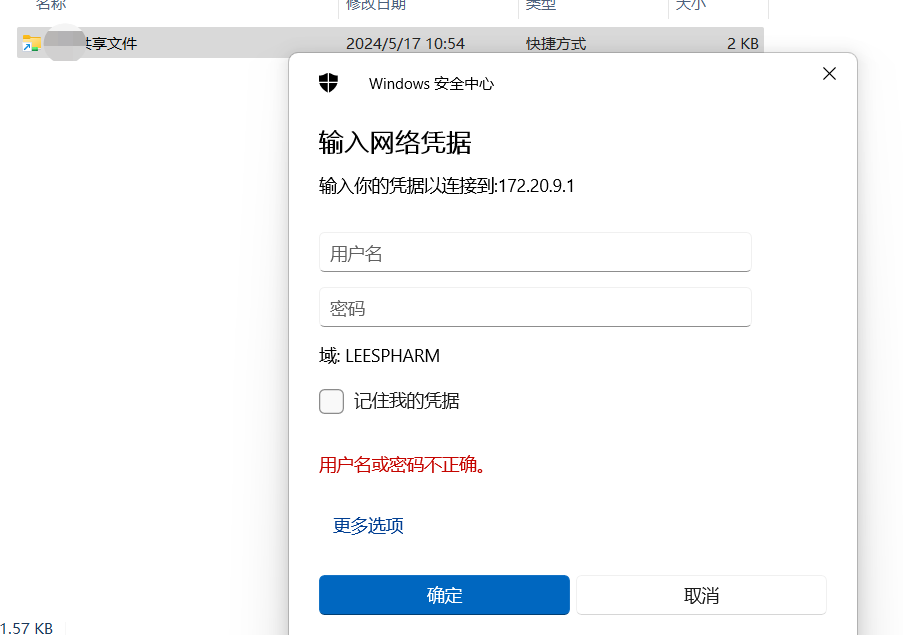Click the date 2024/5/17 10:54 cell

[405, 44]
